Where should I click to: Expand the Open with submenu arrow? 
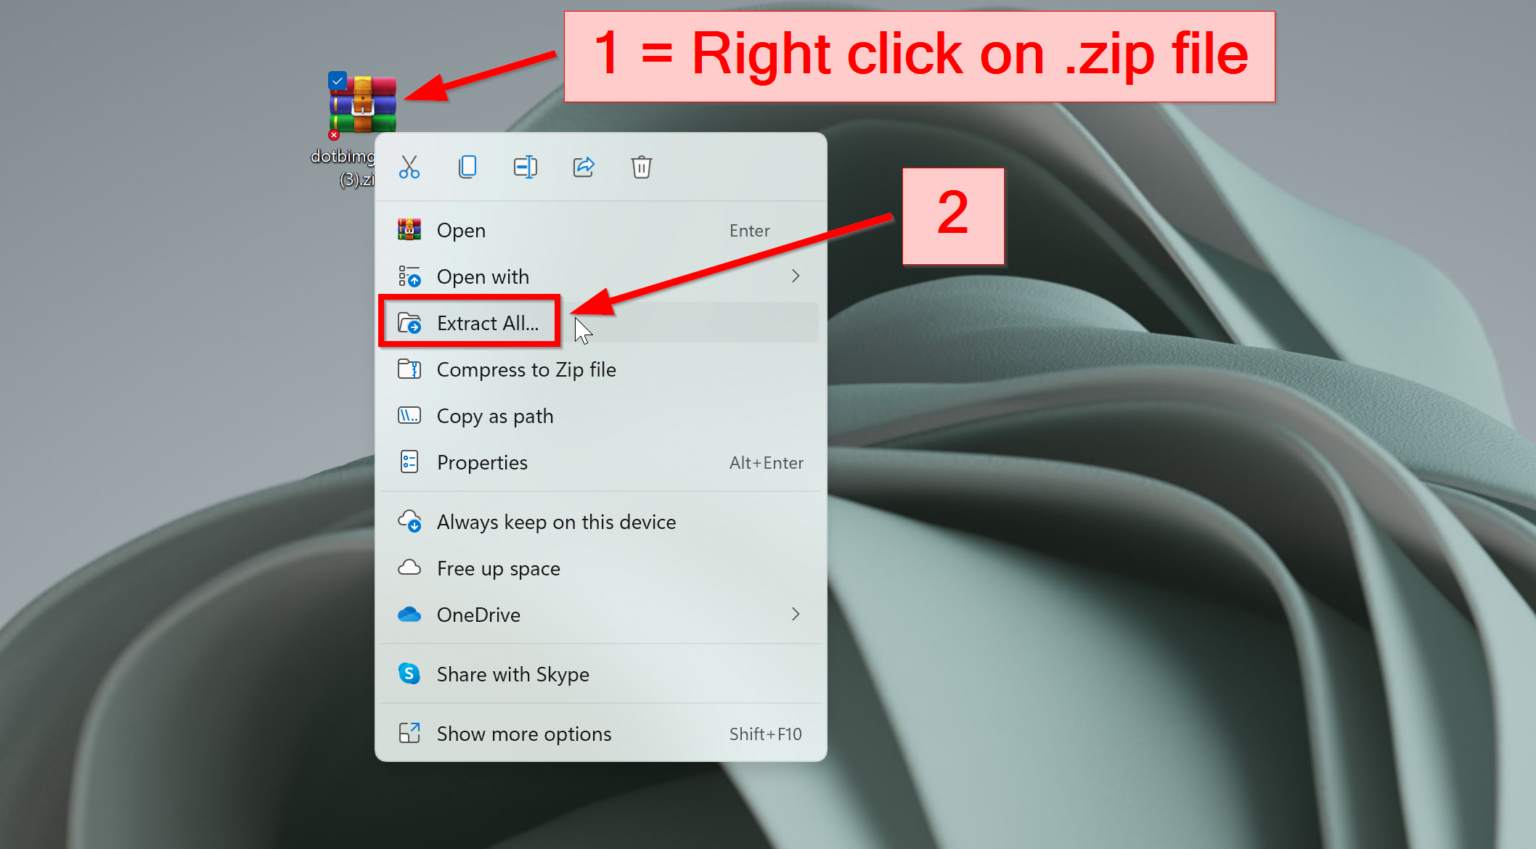pos(796,276)
